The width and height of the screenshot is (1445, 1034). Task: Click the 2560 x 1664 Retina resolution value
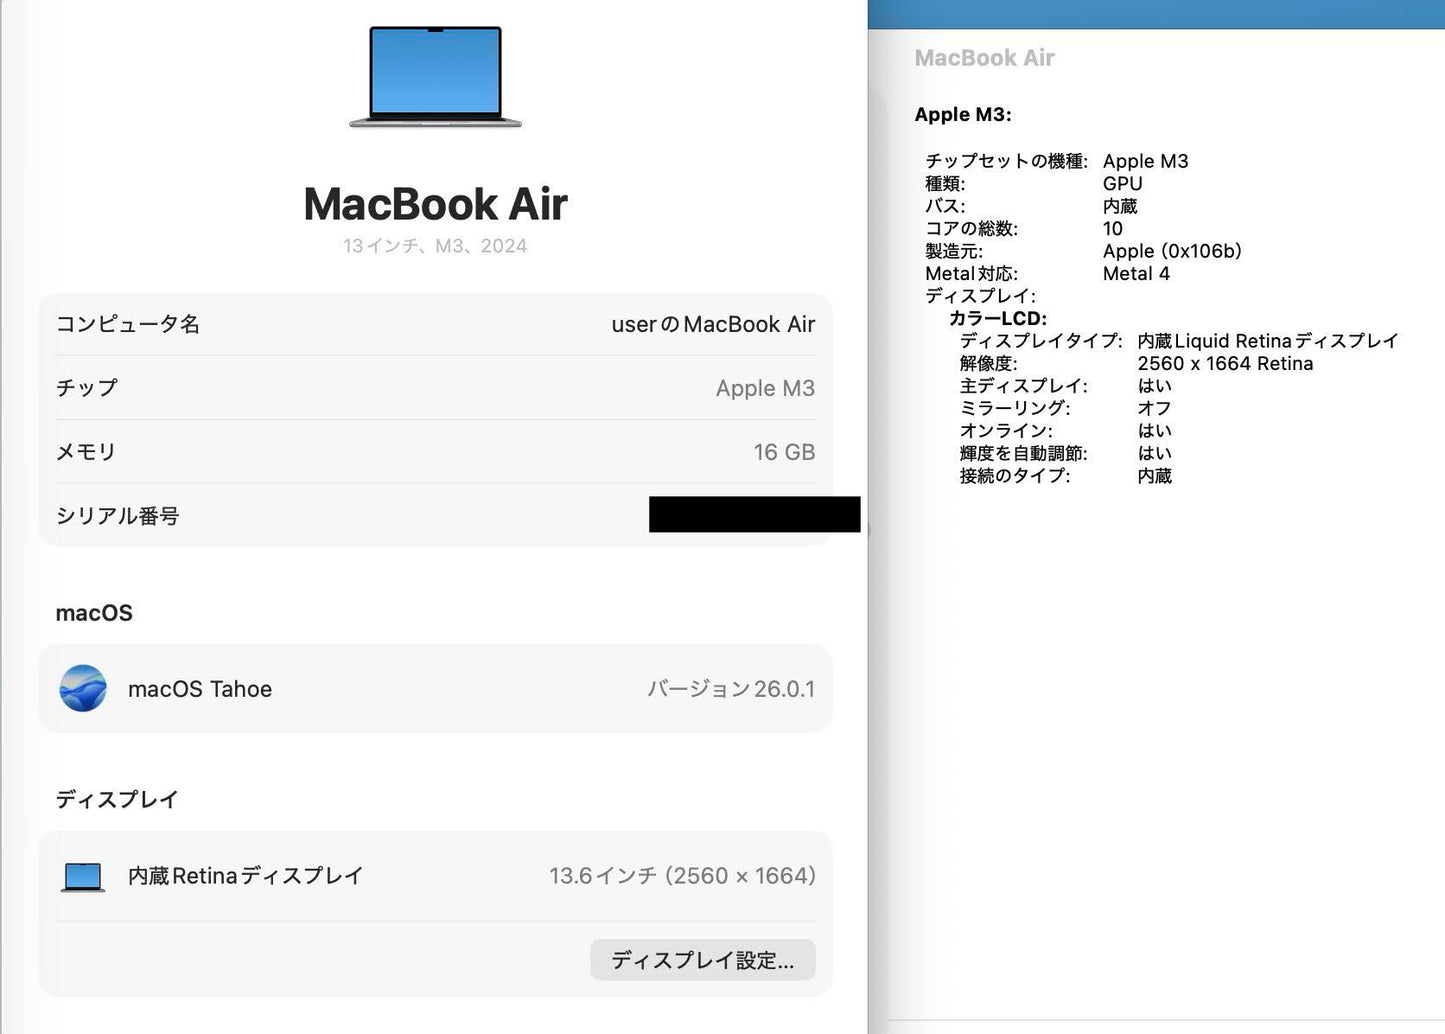tap(1226, 363)
